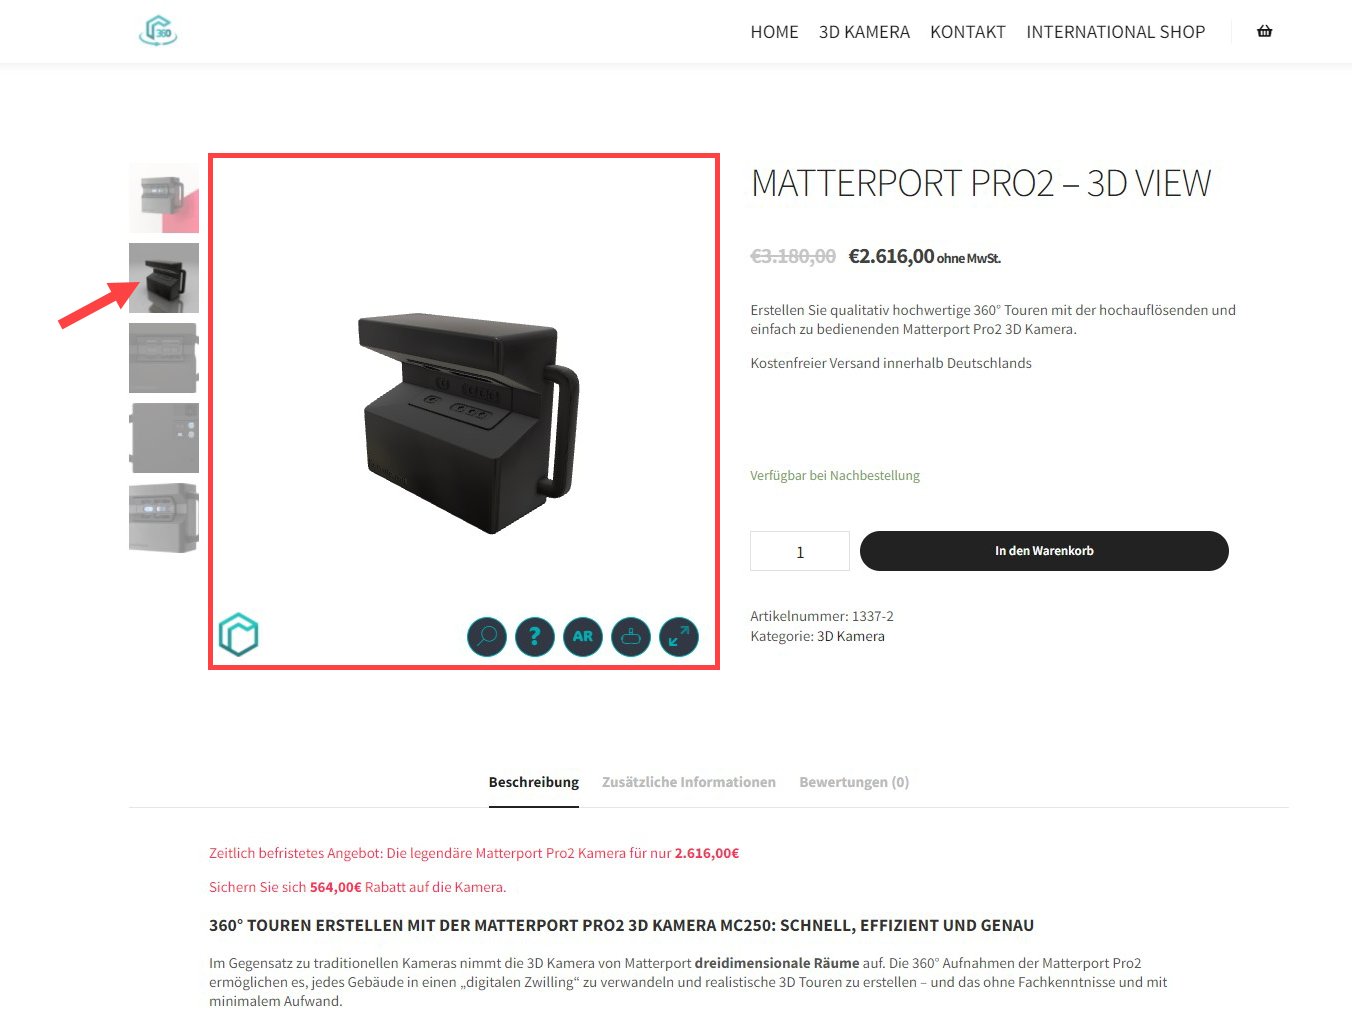Click the hexagon logo in 3D viewer
This screenshot has height=1020, width=1352.
tap(239, 634)
